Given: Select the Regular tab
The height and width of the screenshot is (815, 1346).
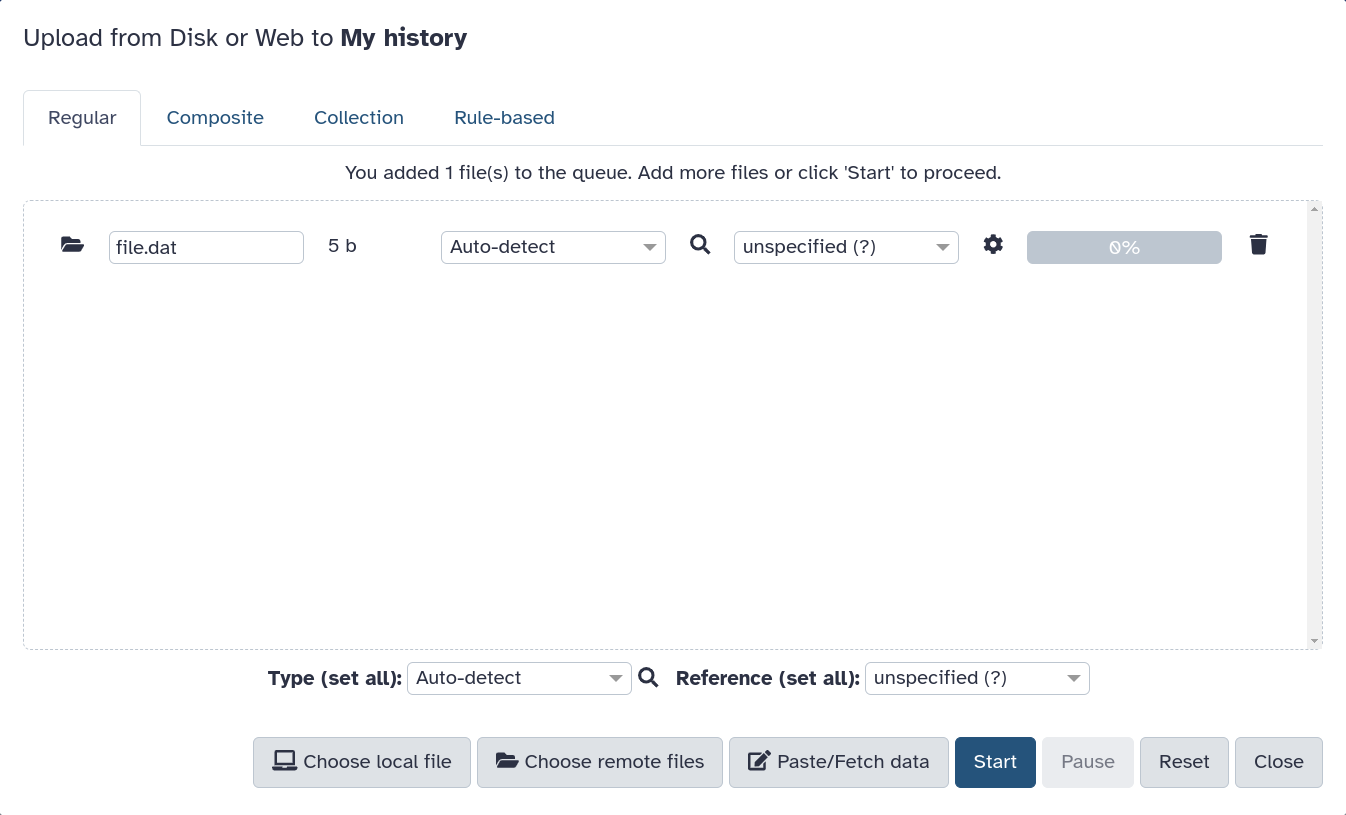Looking at the screenshot, I should point(82,118).
